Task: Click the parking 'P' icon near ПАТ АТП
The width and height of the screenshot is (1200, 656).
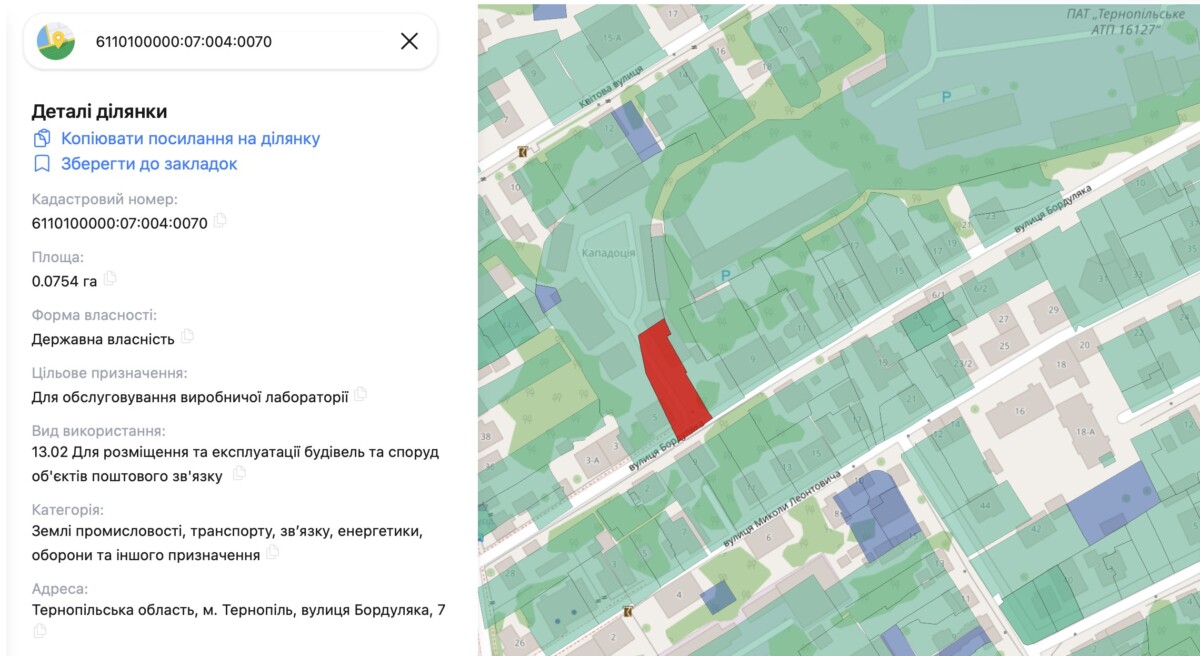Action: (x=946, y=97)
